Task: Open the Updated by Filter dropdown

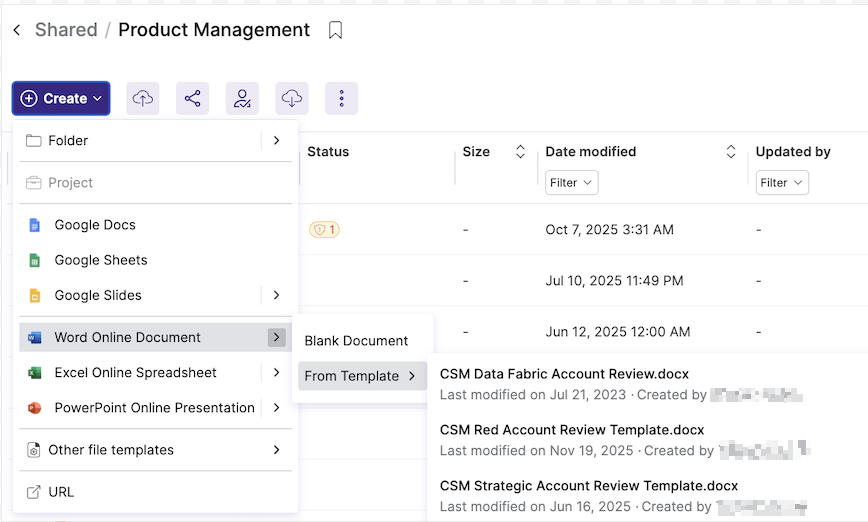Action: coord(781,183)
